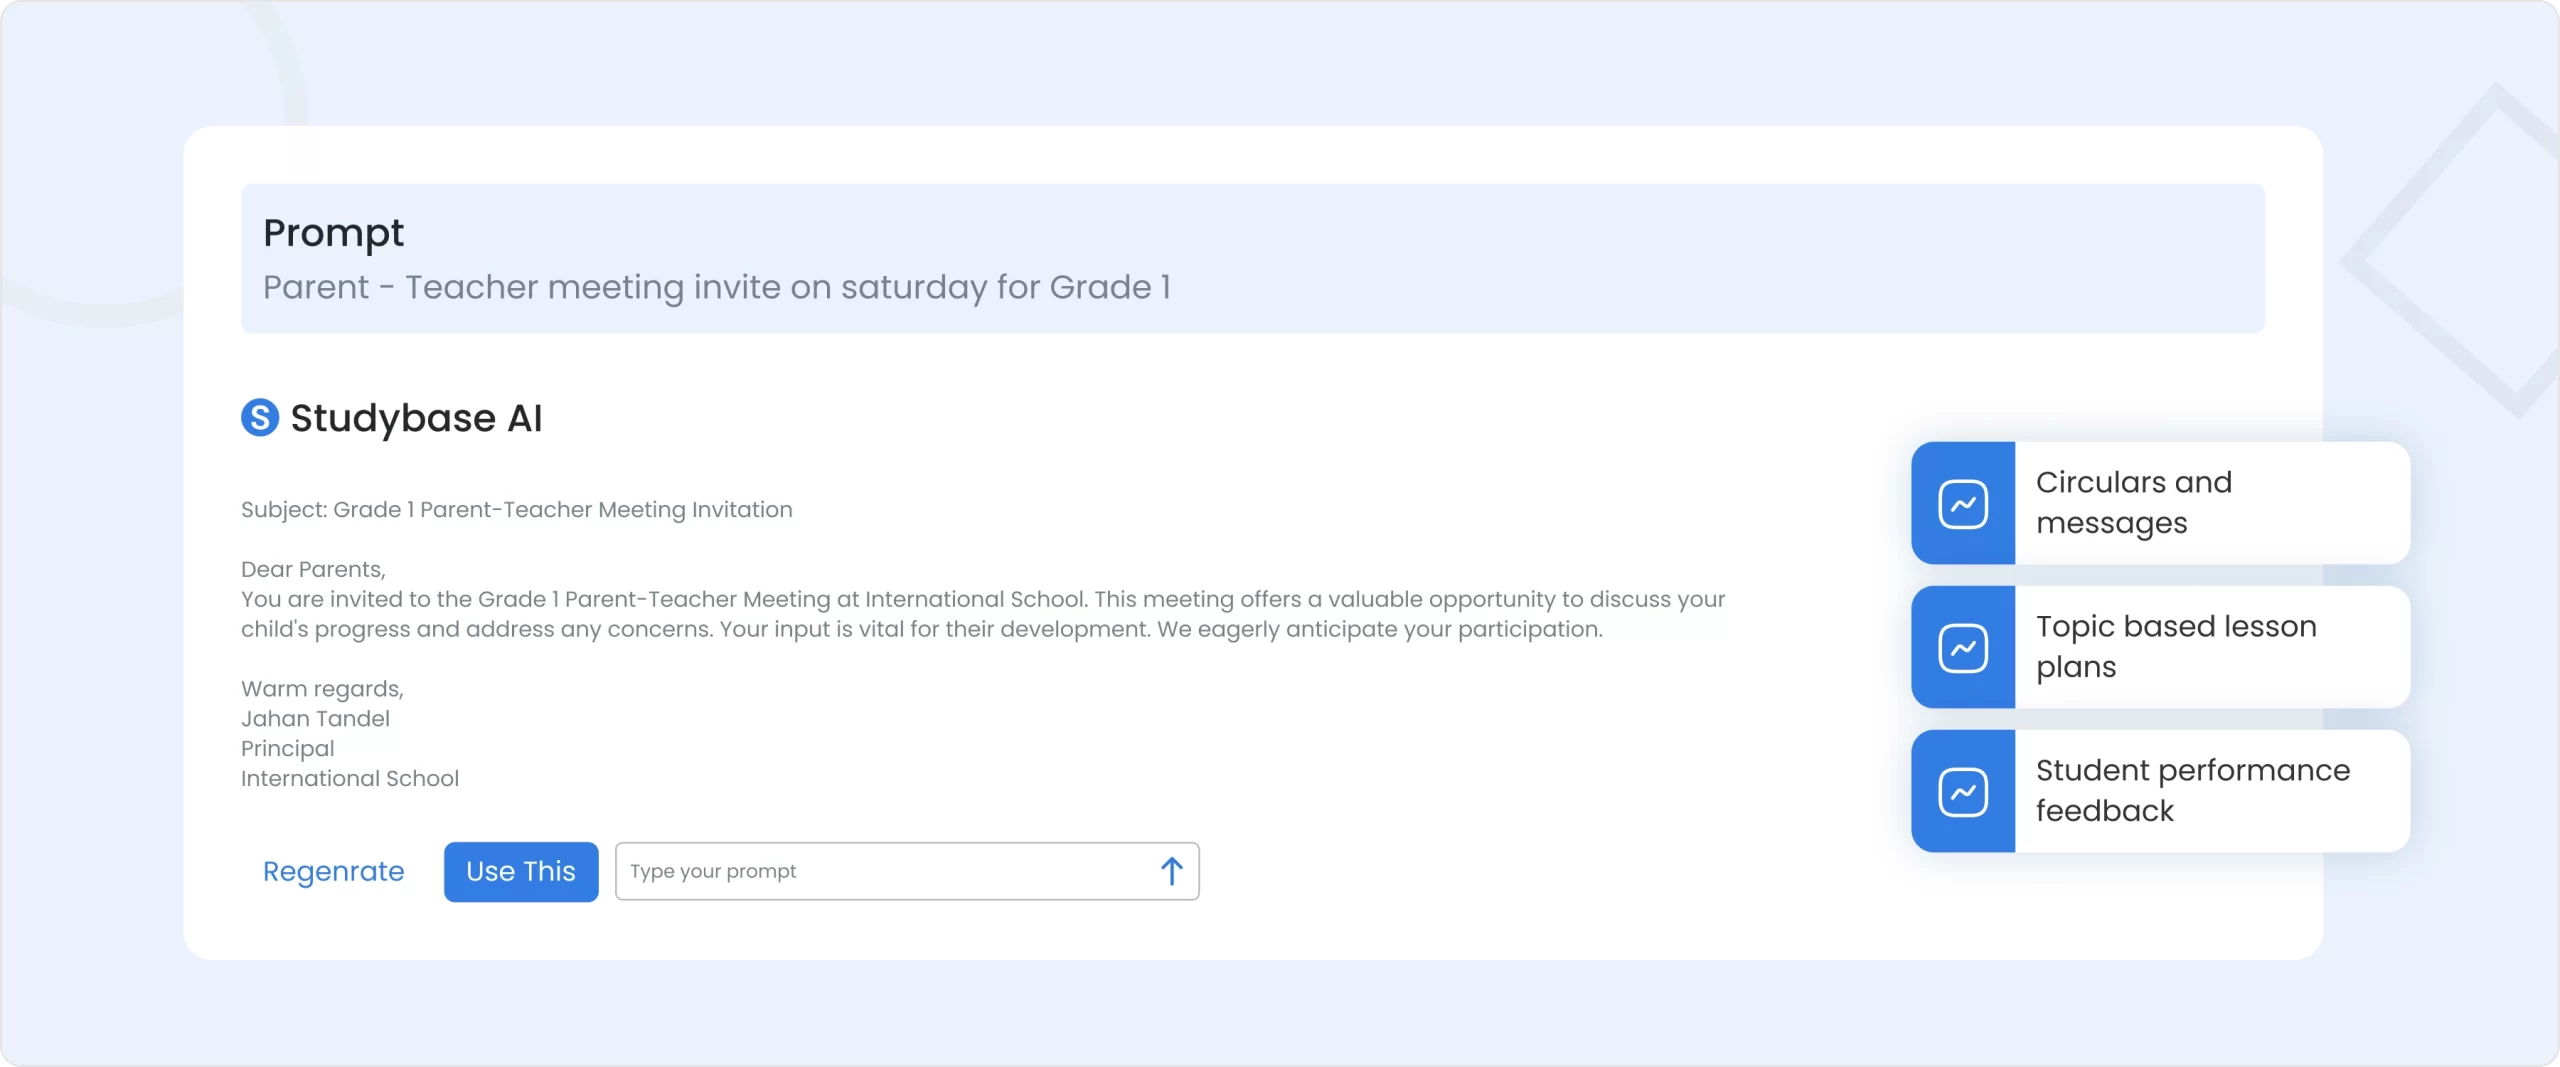This screenshot has height=1067, width=2560.
Task: Click the Studybase blue S logo
Action: tap(260, 417)
